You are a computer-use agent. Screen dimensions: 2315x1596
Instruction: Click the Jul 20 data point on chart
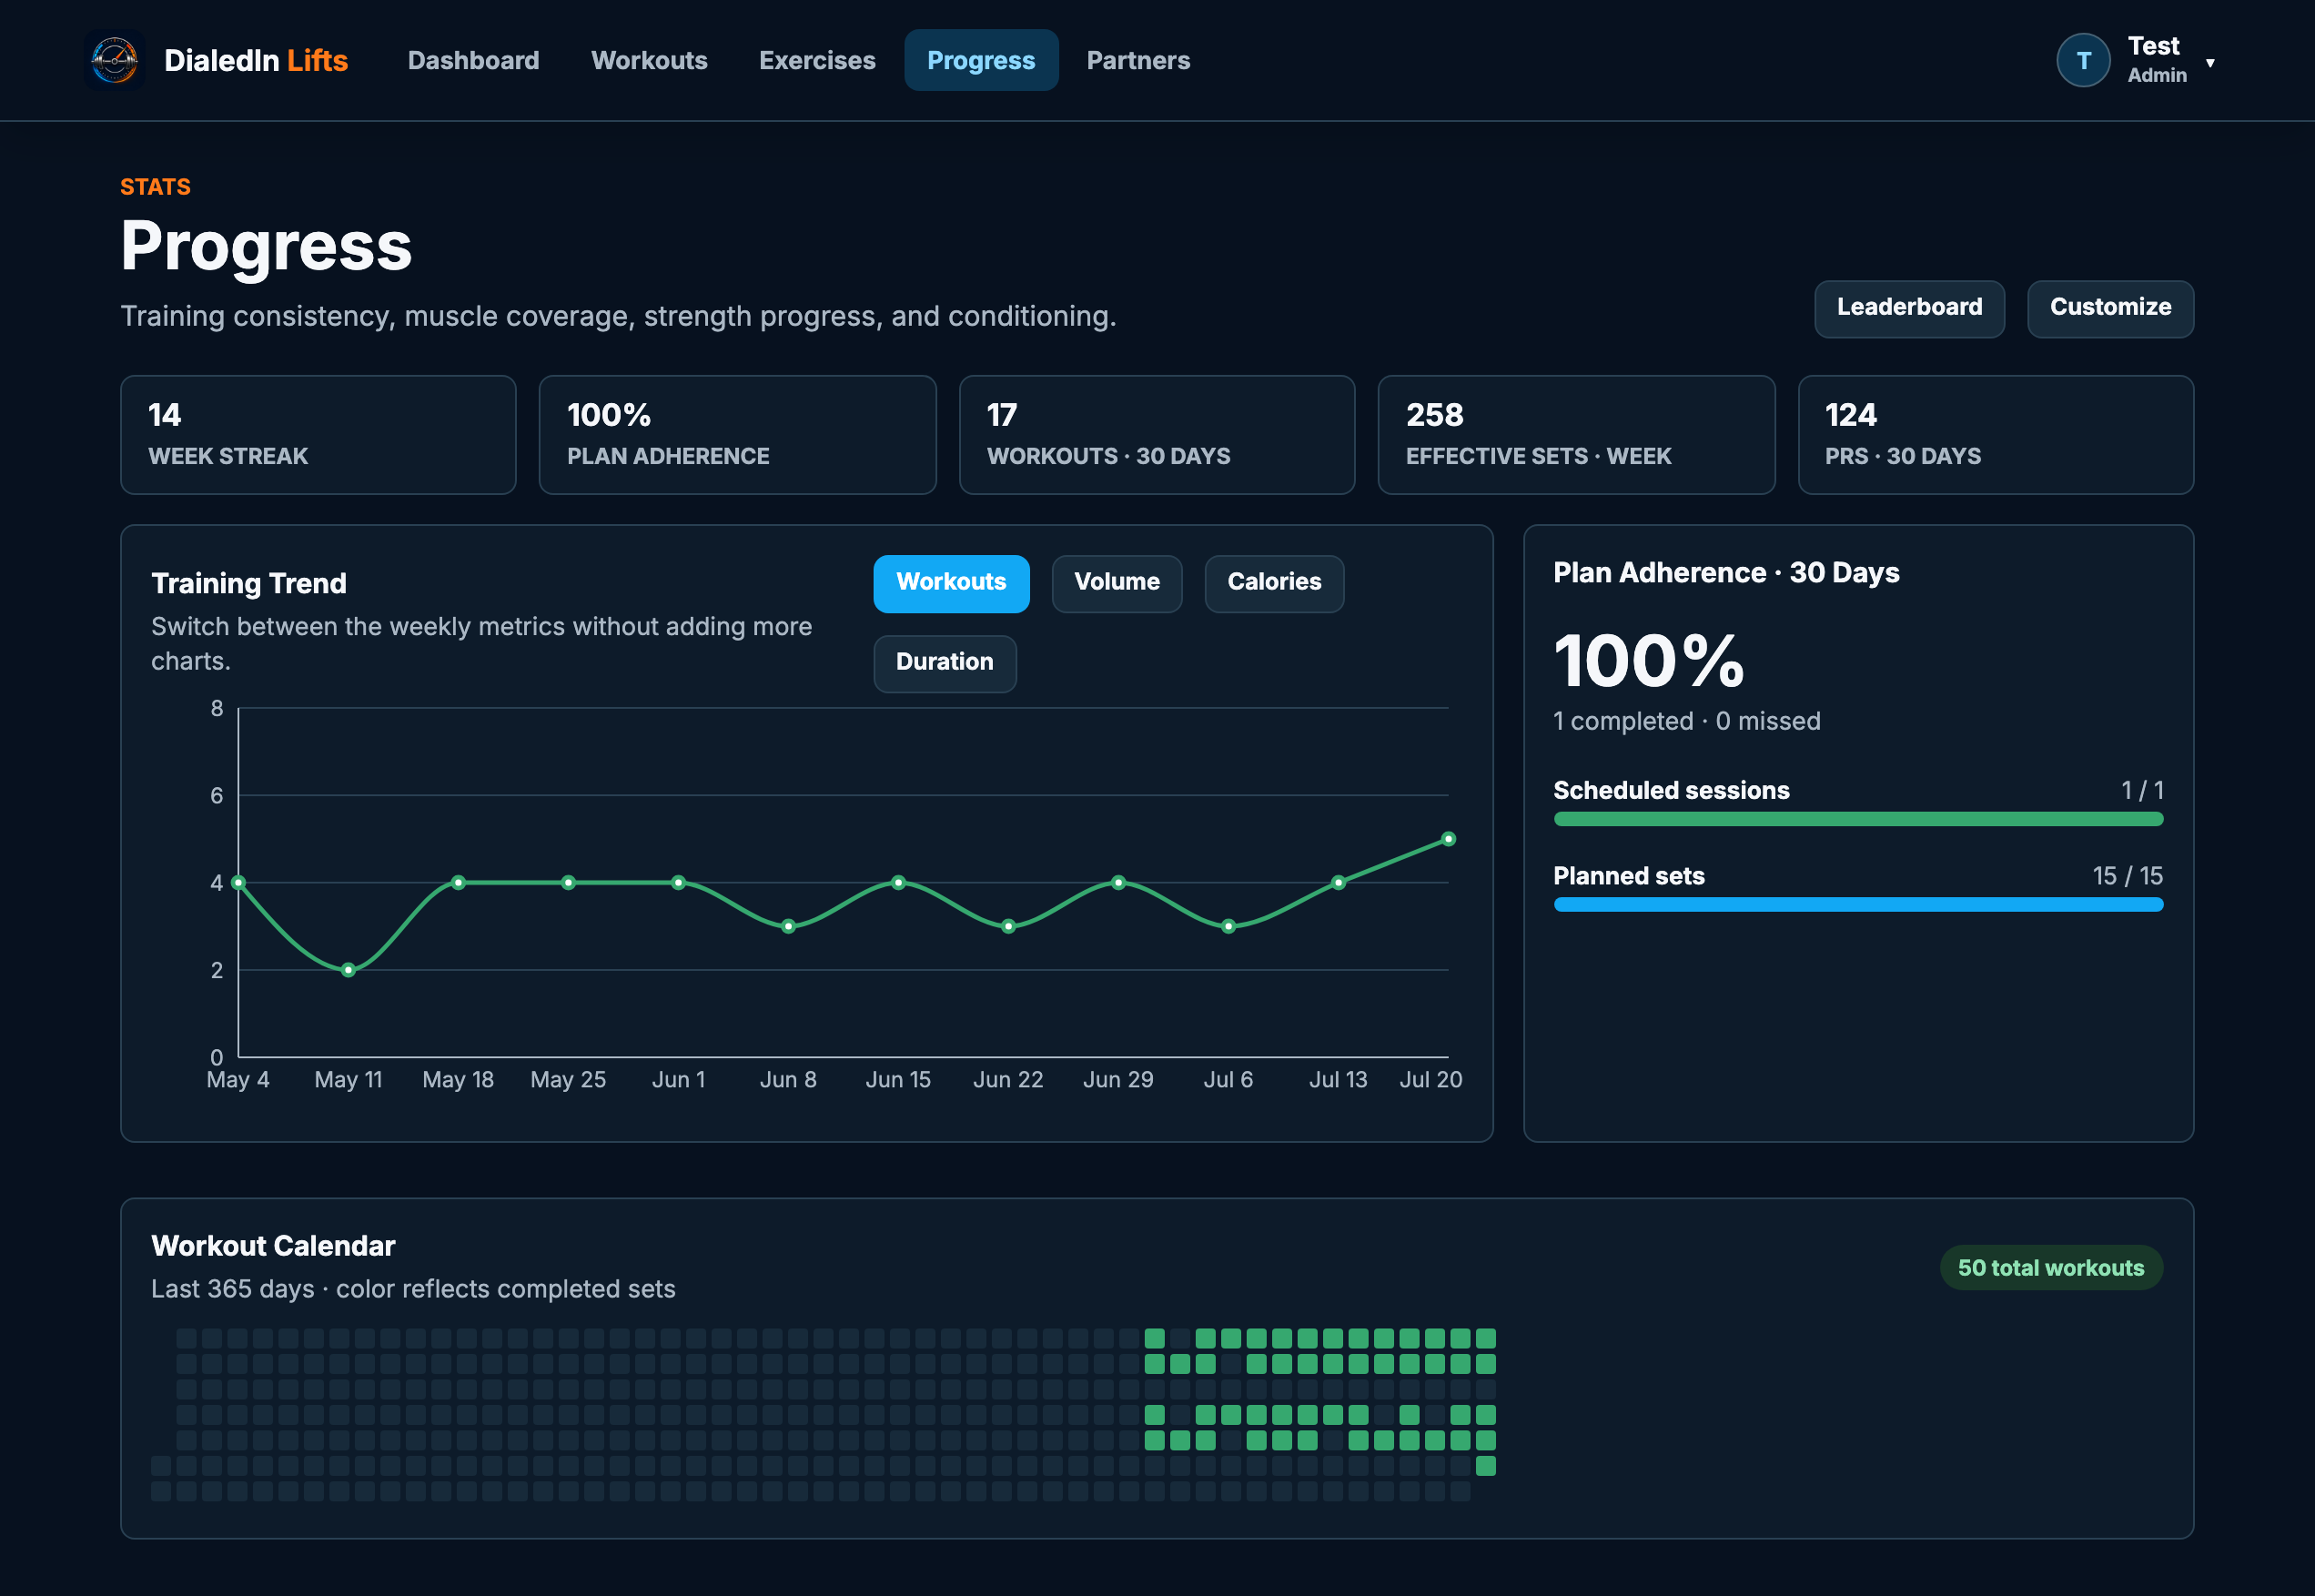(1448, 838)
